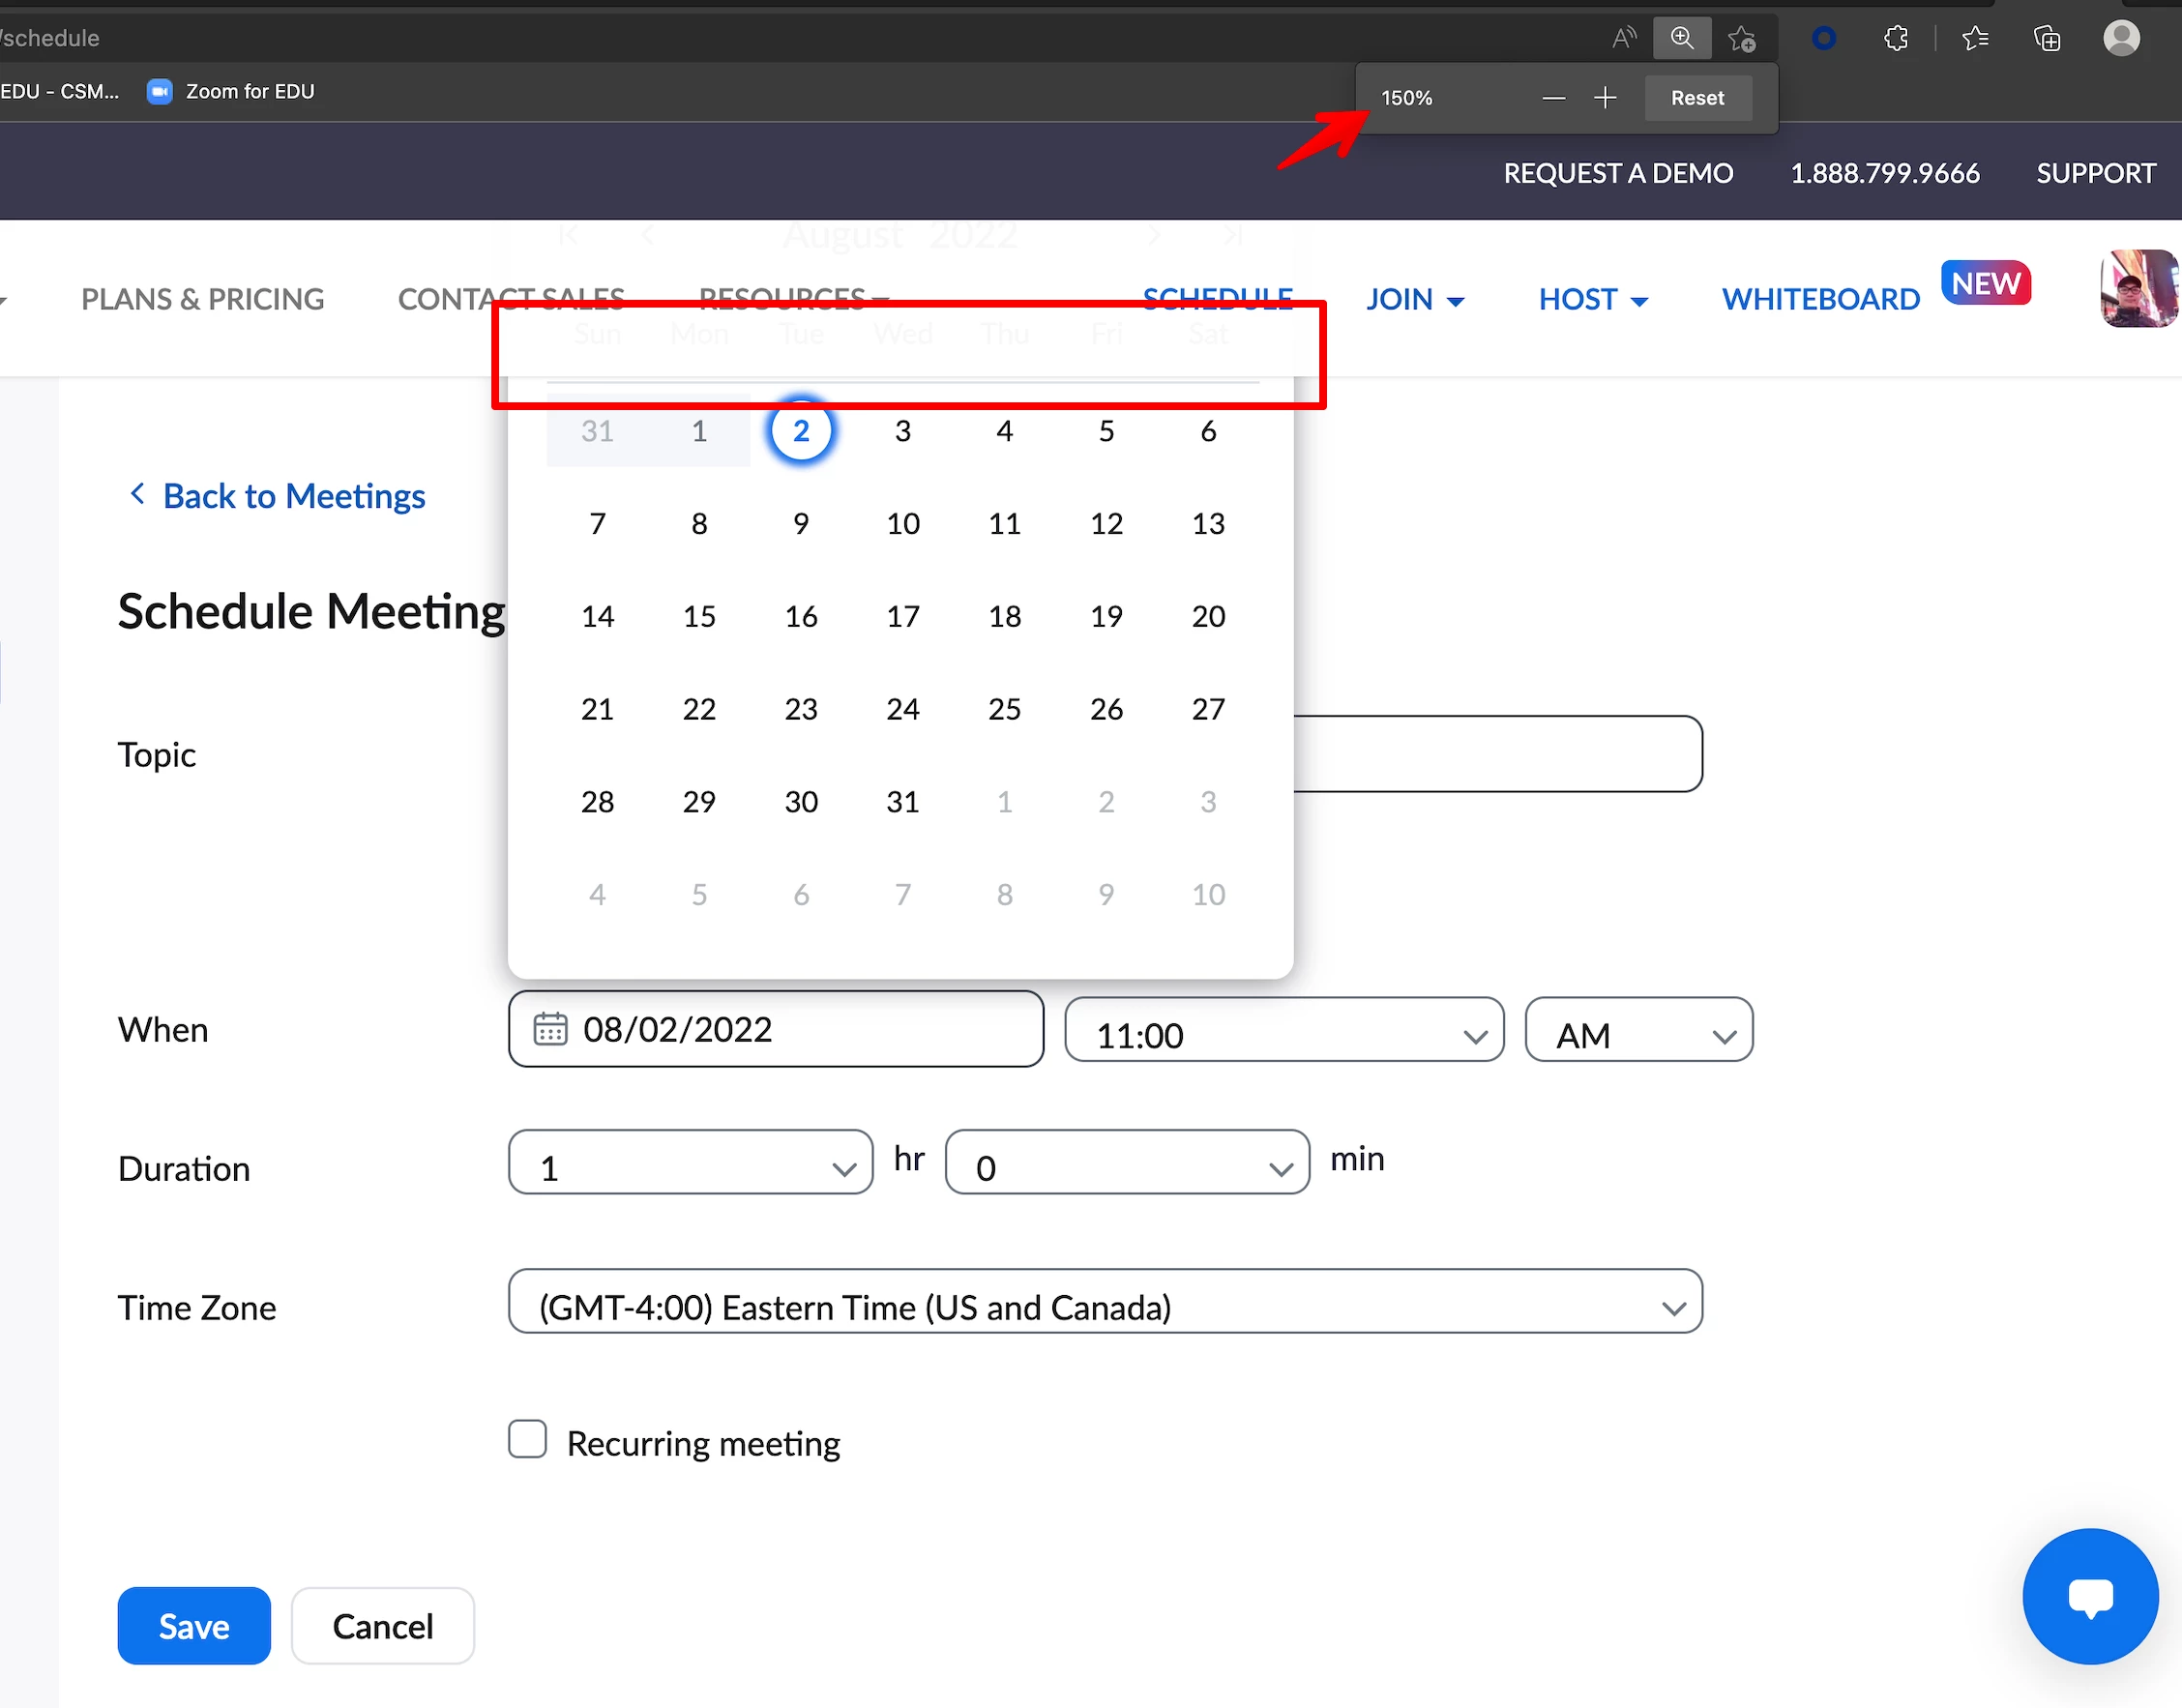Enable the Recurring meeting checkbox
The height and width of the screenshot is (1708, 2182).
(527, 1439)
